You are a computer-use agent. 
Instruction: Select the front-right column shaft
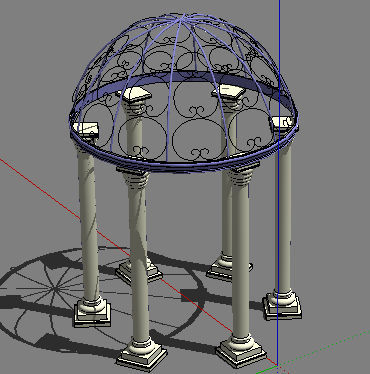[241, 260]
